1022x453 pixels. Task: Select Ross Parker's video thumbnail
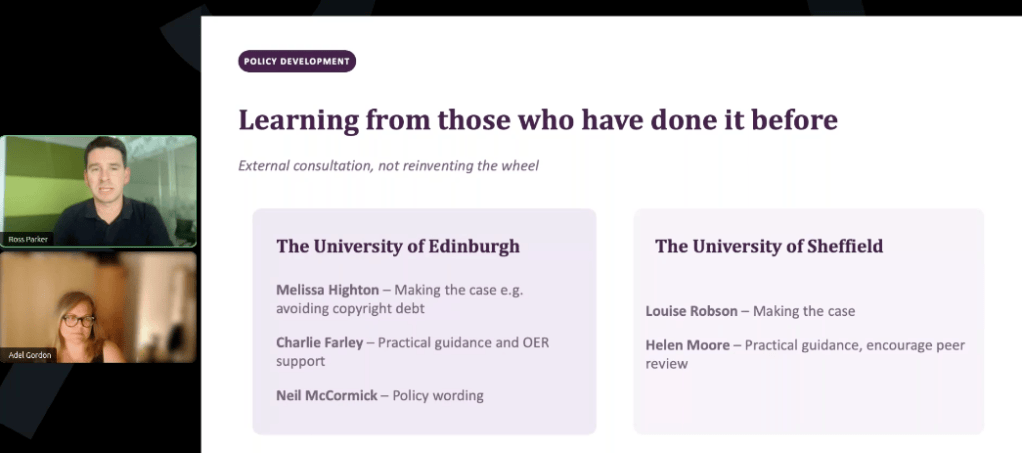(98, 191)
